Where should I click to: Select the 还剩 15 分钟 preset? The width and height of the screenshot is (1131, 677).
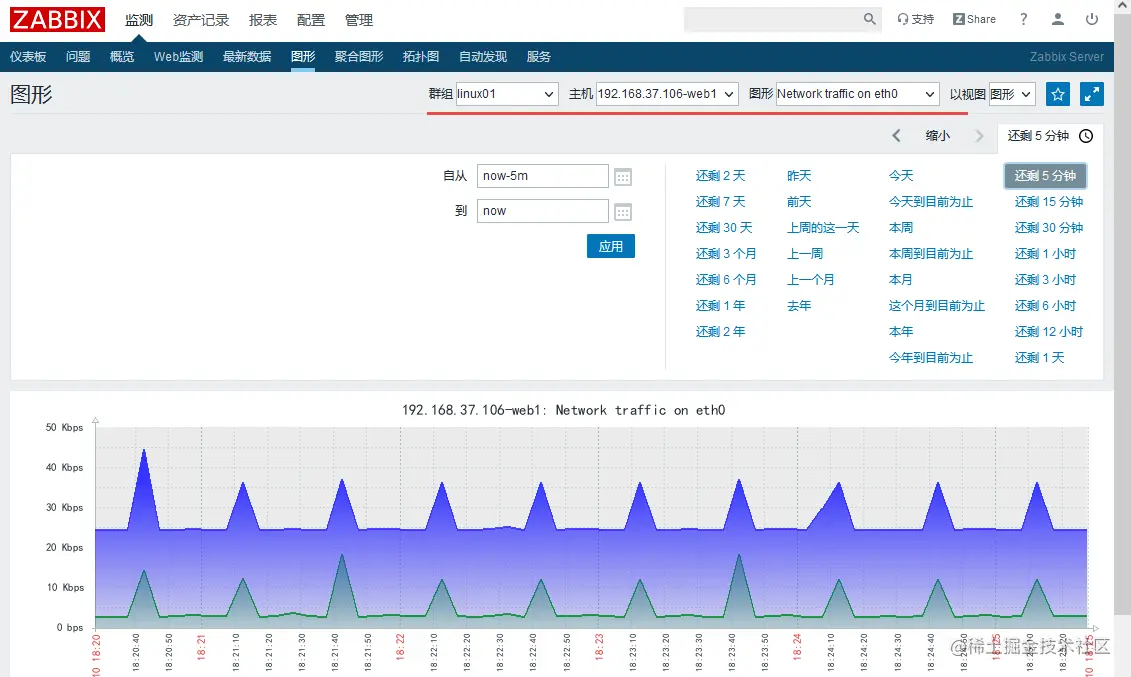(x=1048, y=202)
